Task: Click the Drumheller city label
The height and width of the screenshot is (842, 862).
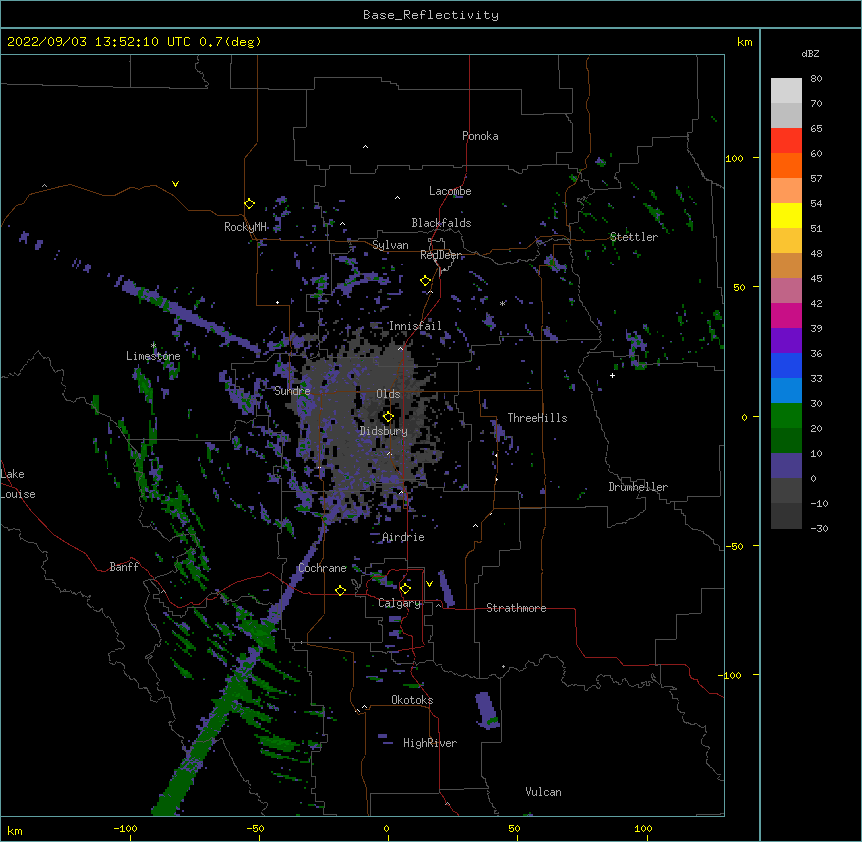Action: [638, 487]
